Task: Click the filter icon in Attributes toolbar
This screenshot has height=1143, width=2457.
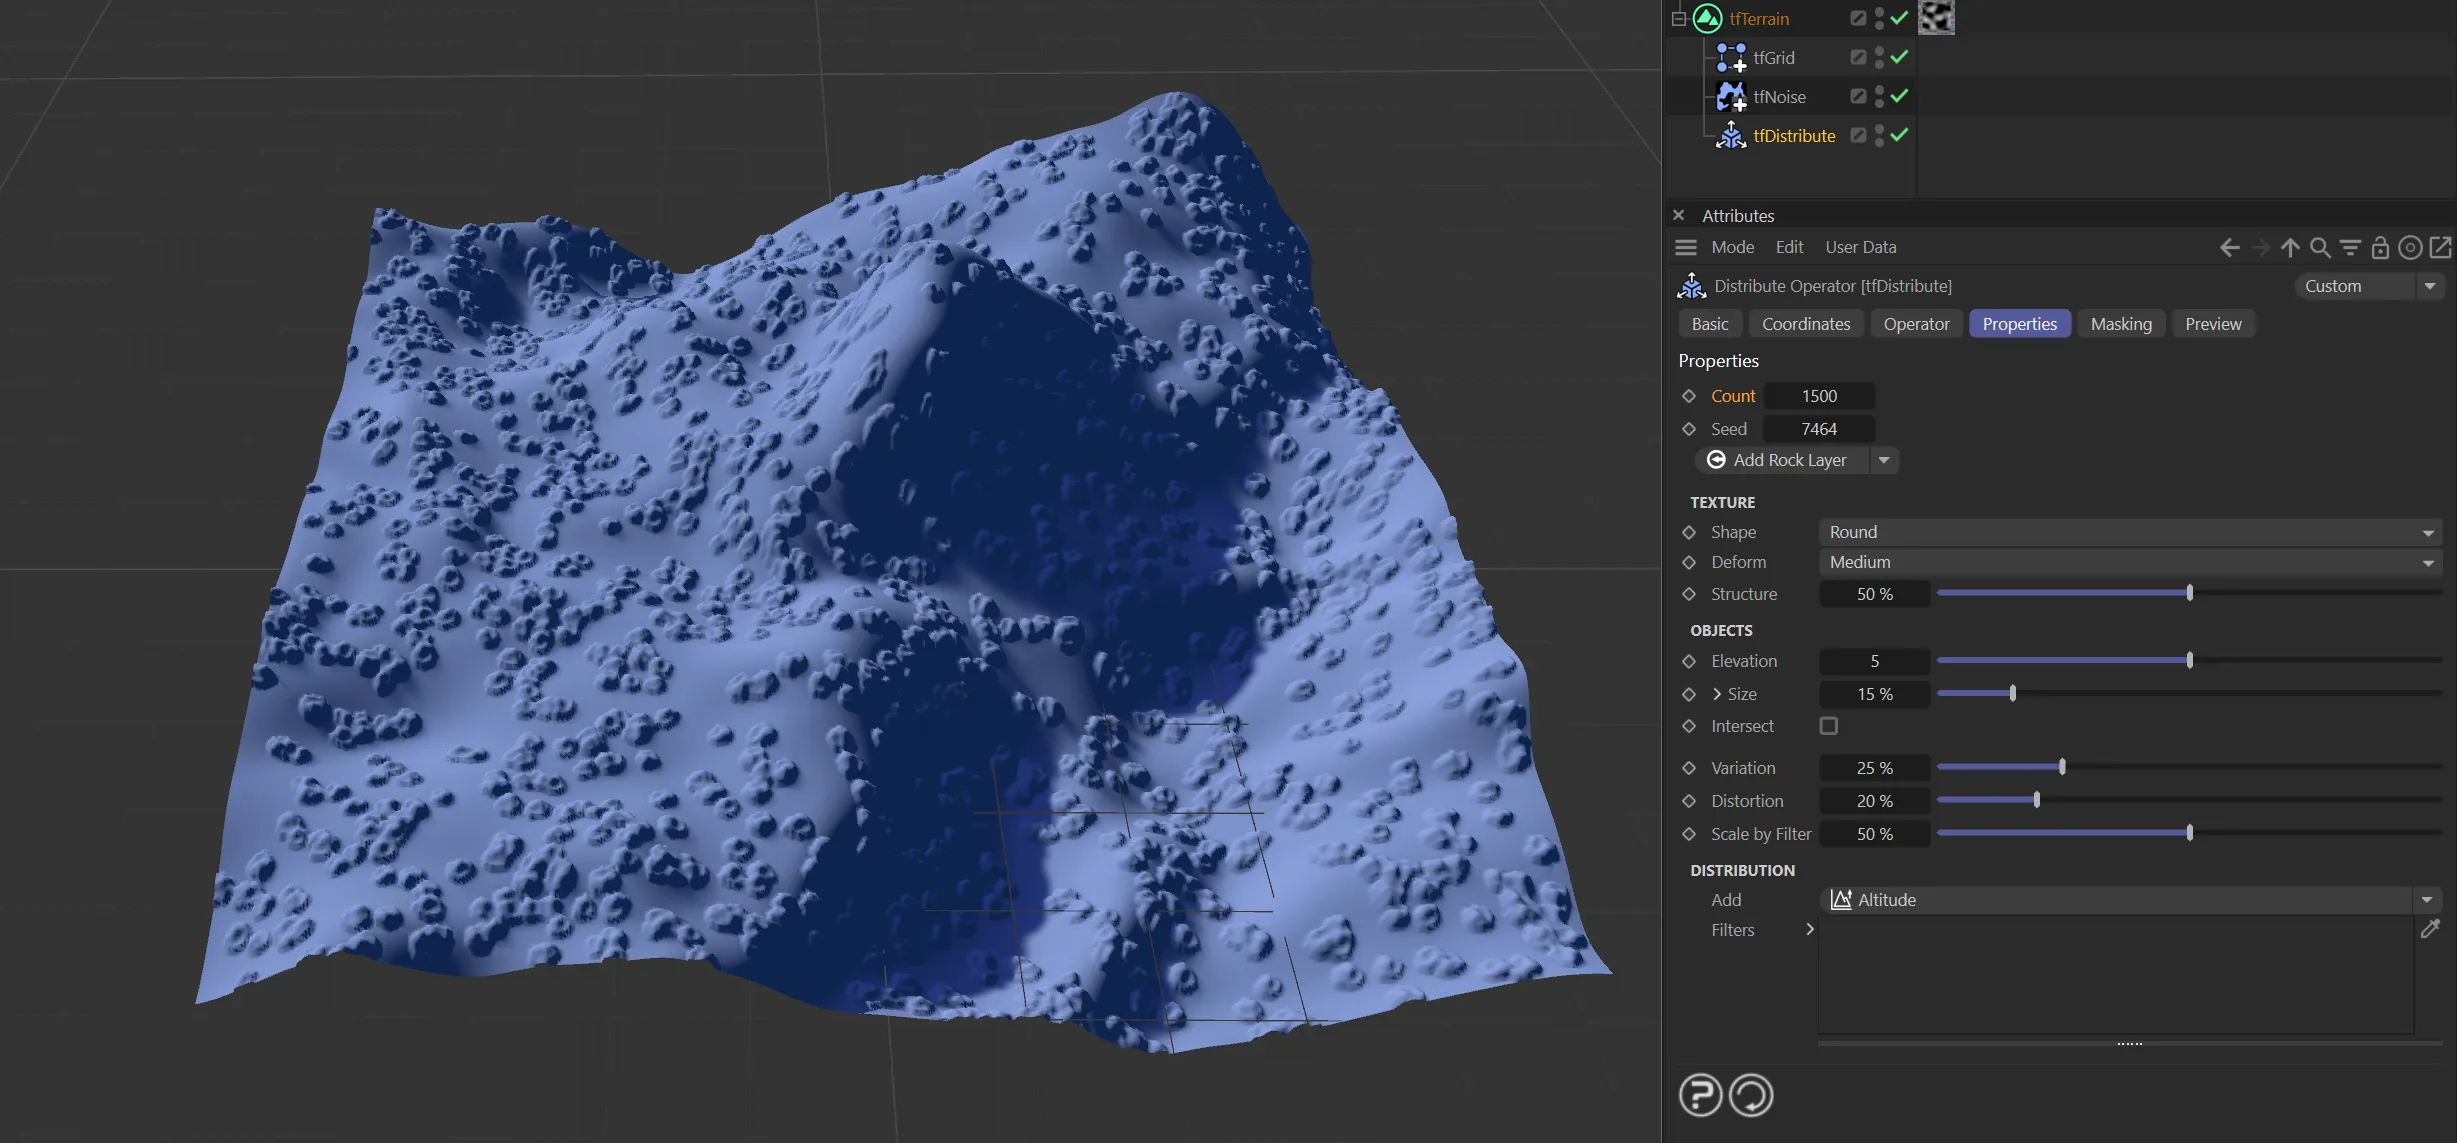Action: coord(2350,248)
